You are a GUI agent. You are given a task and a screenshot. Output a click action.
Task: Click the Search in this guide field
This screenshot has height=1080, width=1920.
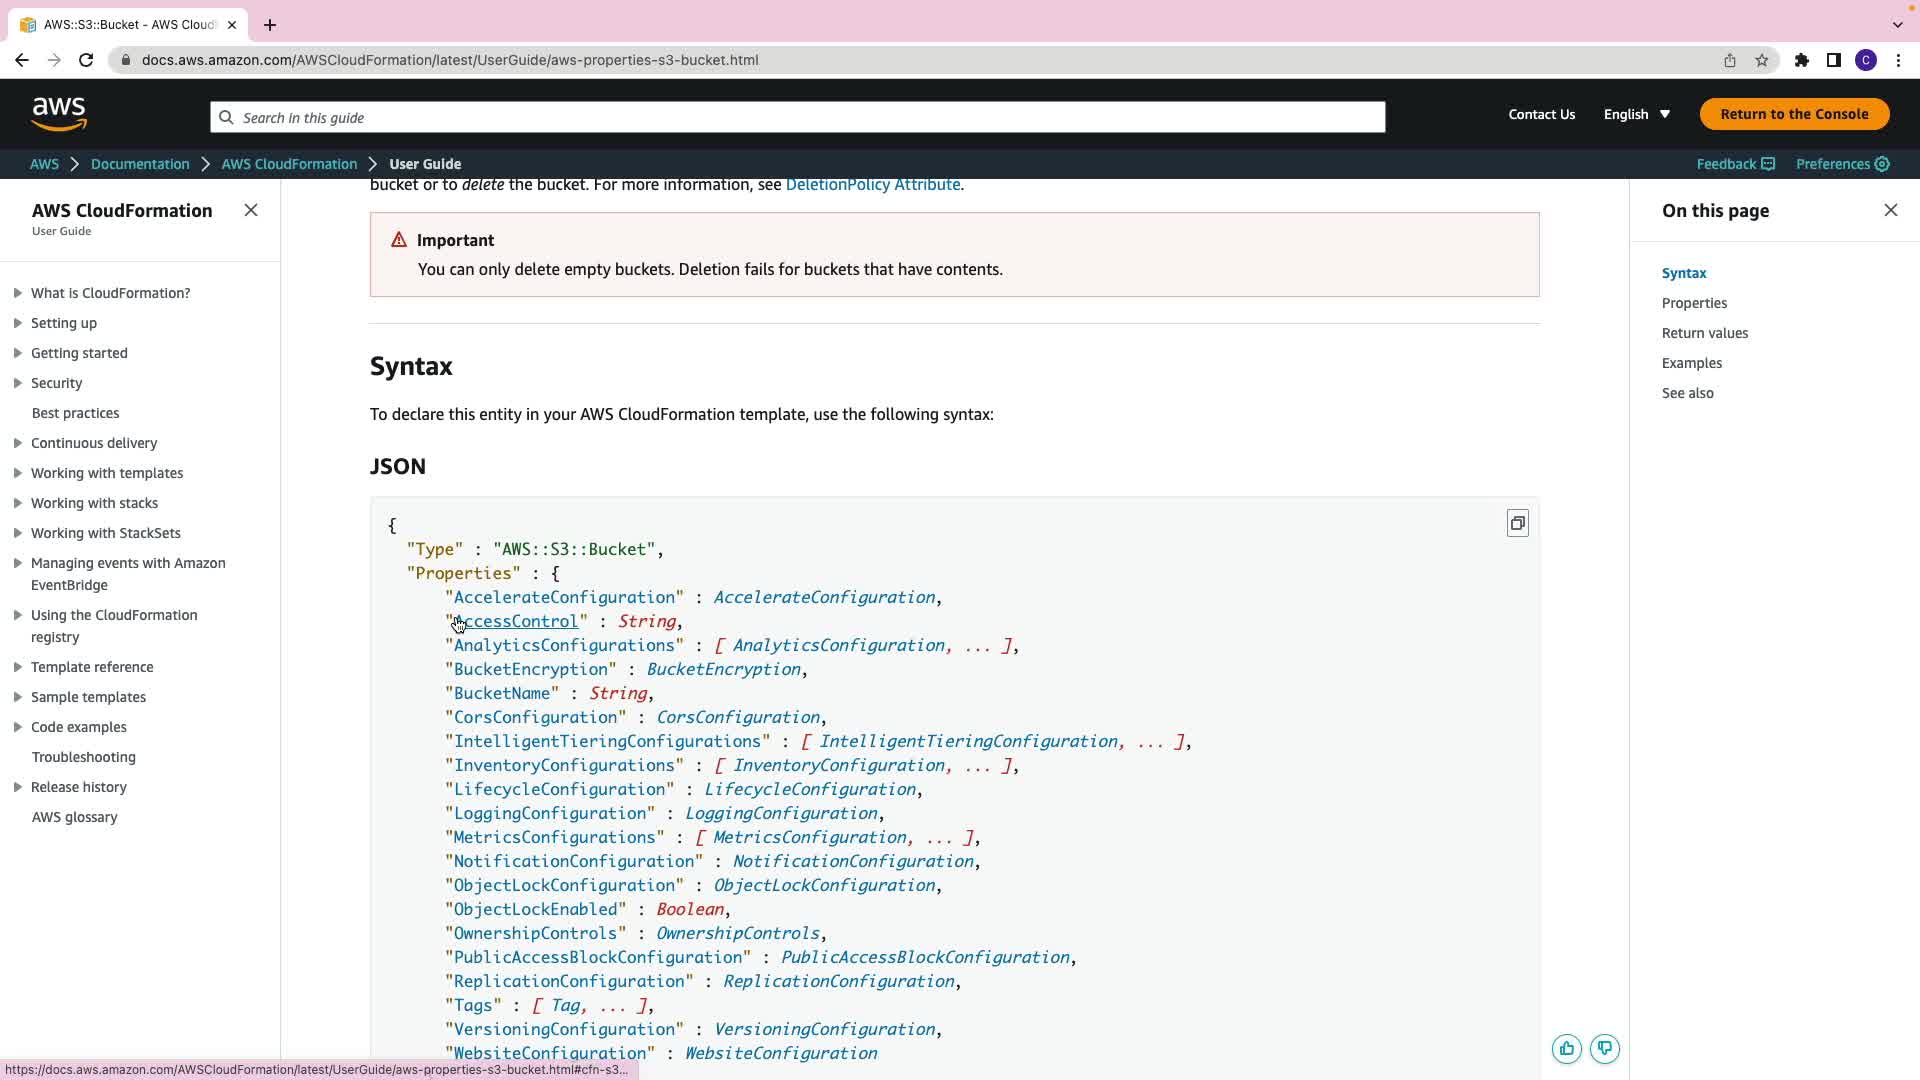[797, 117]
